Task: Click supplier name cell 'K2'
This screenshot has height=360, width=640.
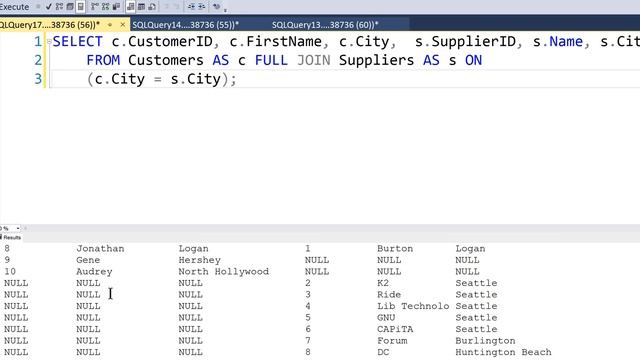Action: click(383, 283)
